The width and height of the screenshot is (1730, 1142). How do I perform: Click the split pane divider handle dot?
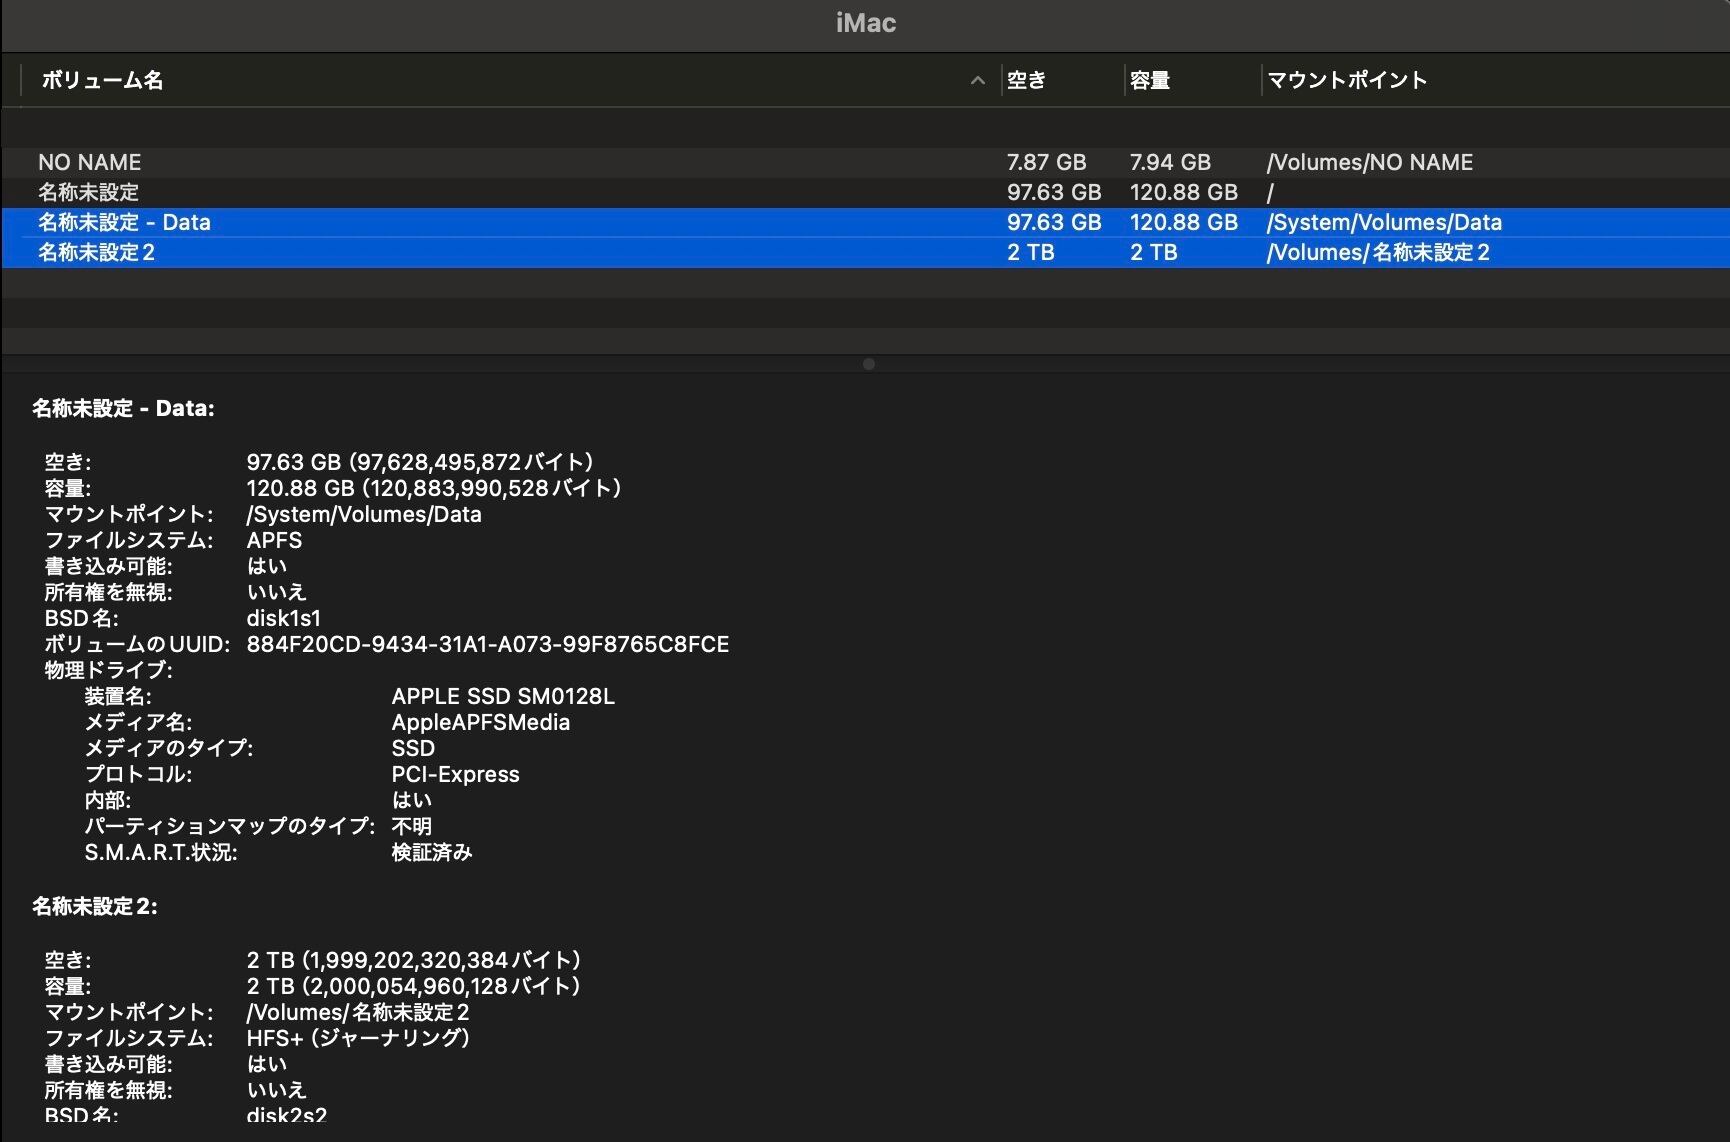868,364
